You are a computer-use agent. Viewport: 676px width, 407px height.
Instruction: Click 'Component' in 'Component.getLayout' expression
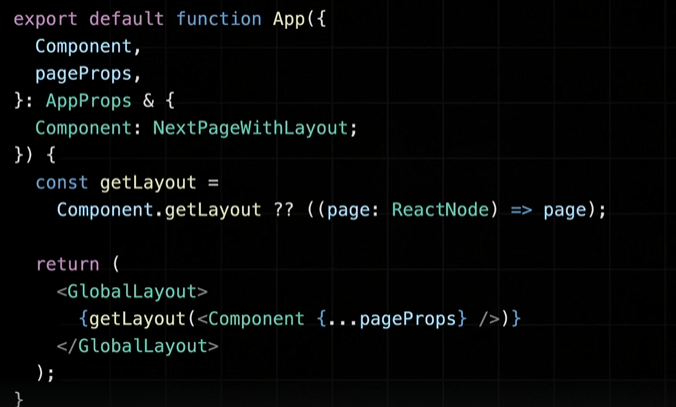tap(105, 210)
